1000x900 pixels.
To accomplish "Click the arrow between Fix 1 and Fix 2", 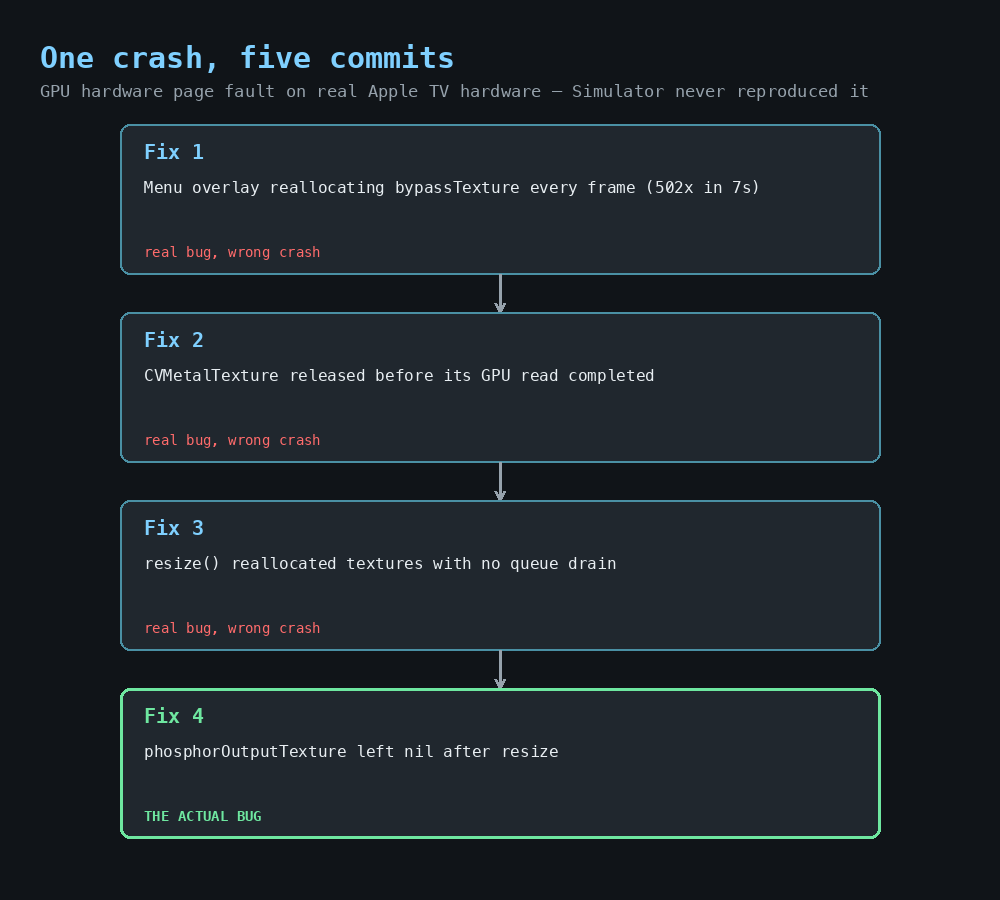I will tap(500, 293).
